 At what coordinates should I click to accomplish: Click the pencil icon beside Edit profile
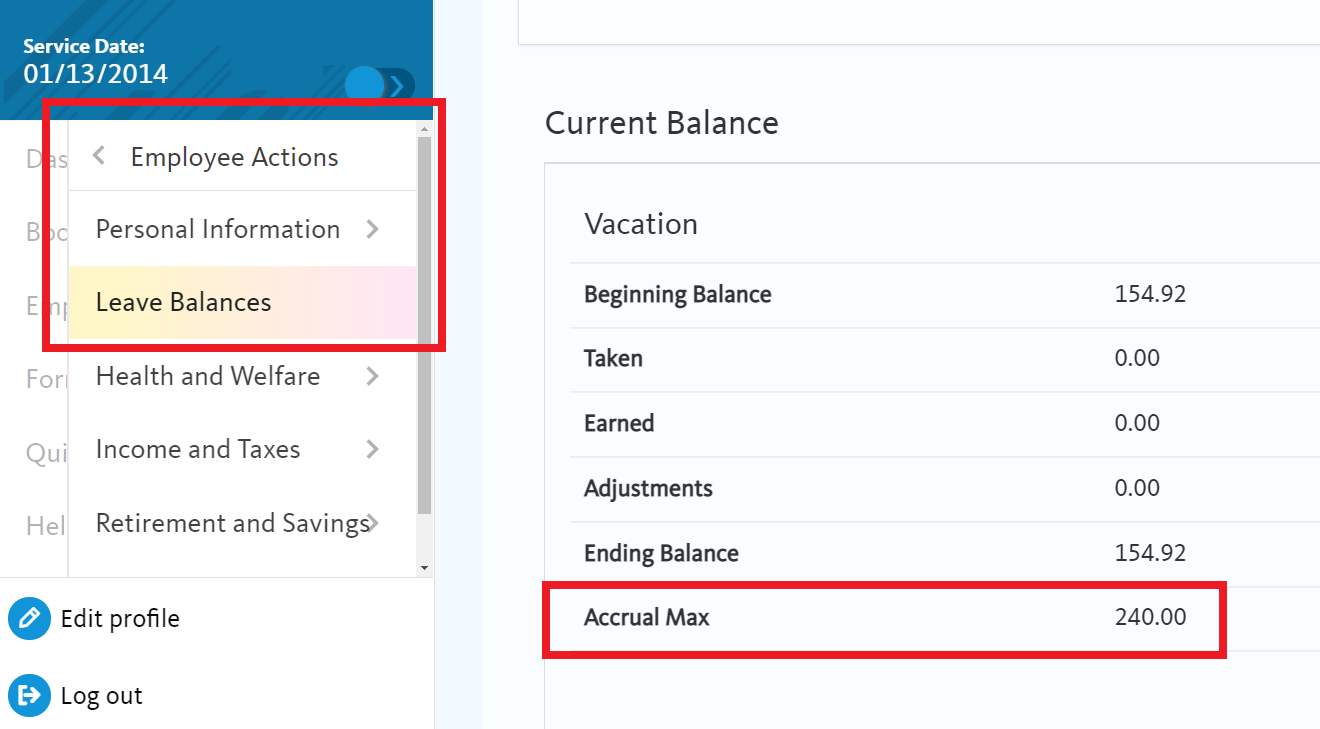point(29,618)
